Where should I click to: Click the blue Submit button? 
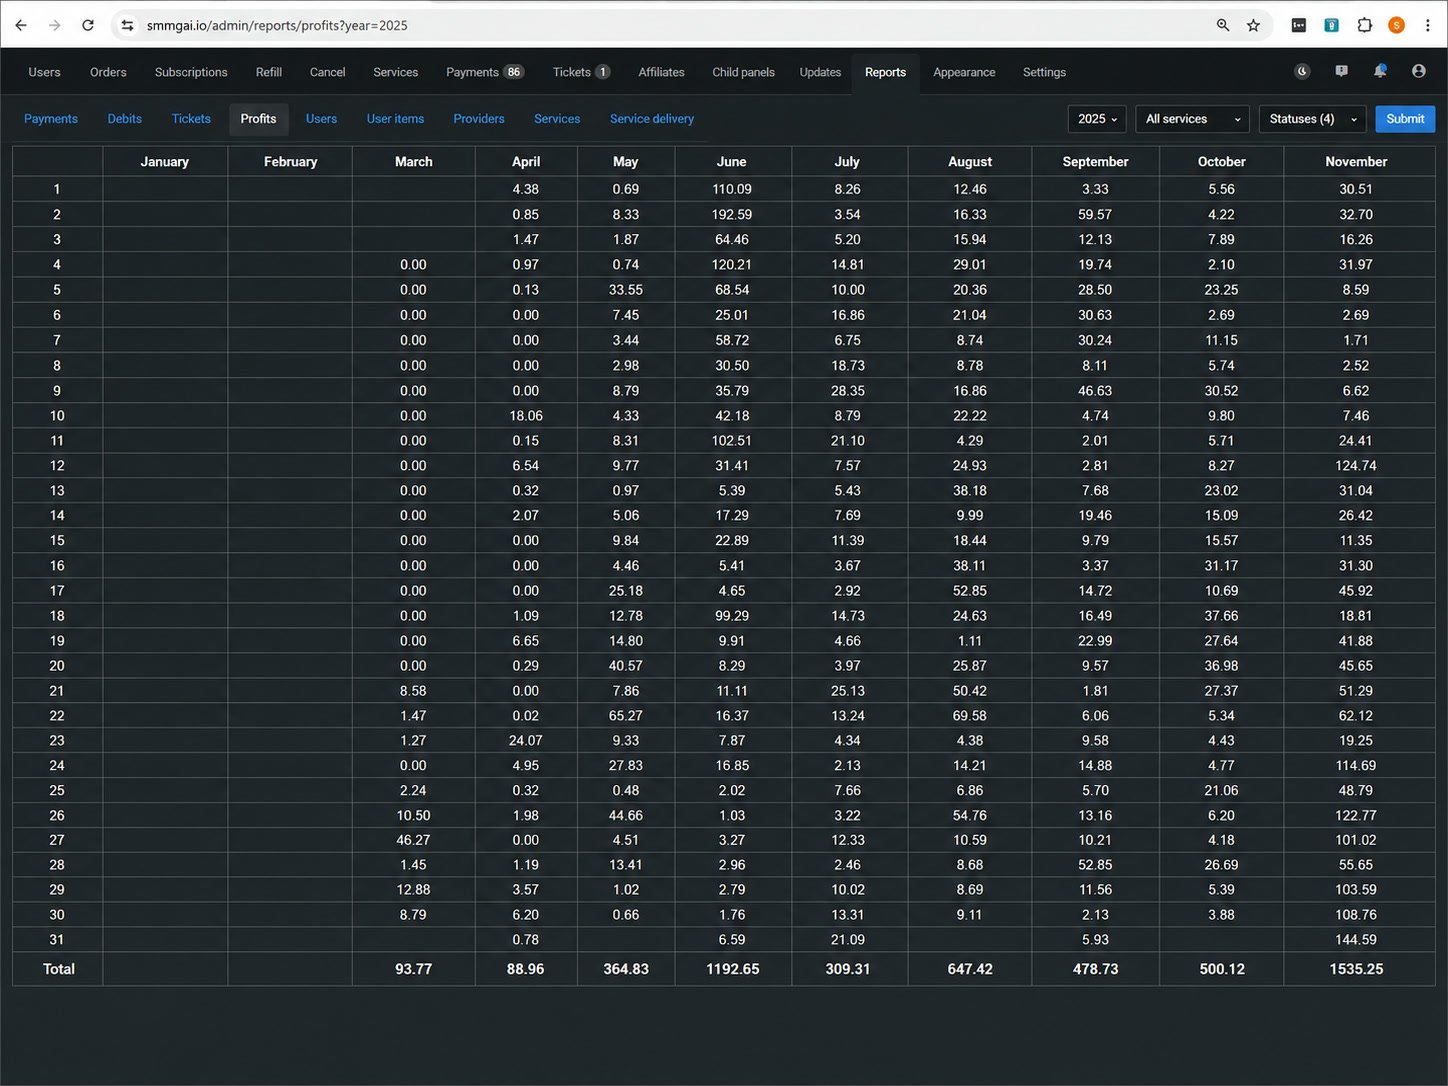point(1405,119)
